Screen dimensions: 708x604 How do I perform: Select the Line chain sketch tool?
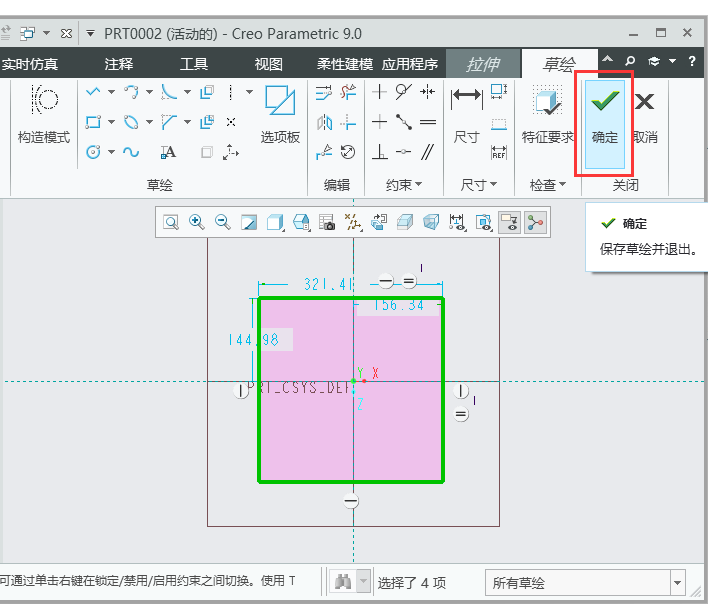coord(93,92)
